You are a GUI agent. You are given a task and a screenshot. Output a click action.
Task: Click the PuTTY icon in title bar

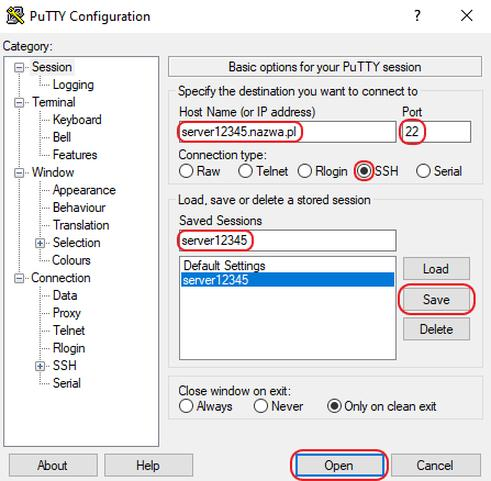point(15,15)
